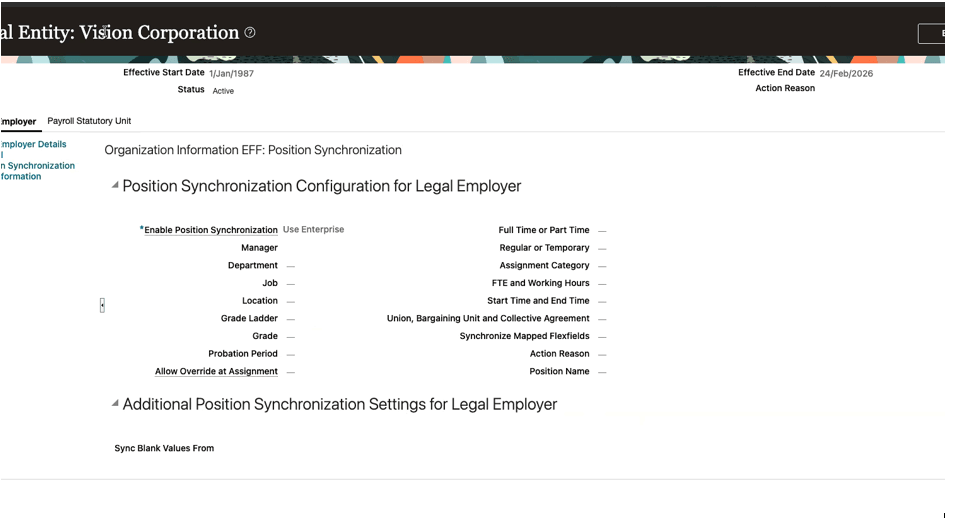Click Start Time and End Time label
Viewport: 953px width, 518px height.
pos(538,300)
